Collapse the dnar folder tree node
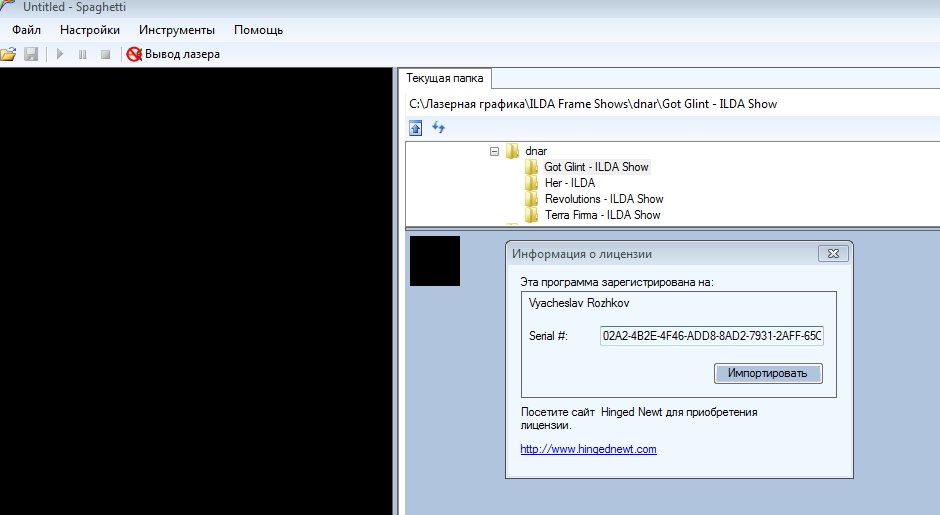The image size is (940, 515). 494,151
